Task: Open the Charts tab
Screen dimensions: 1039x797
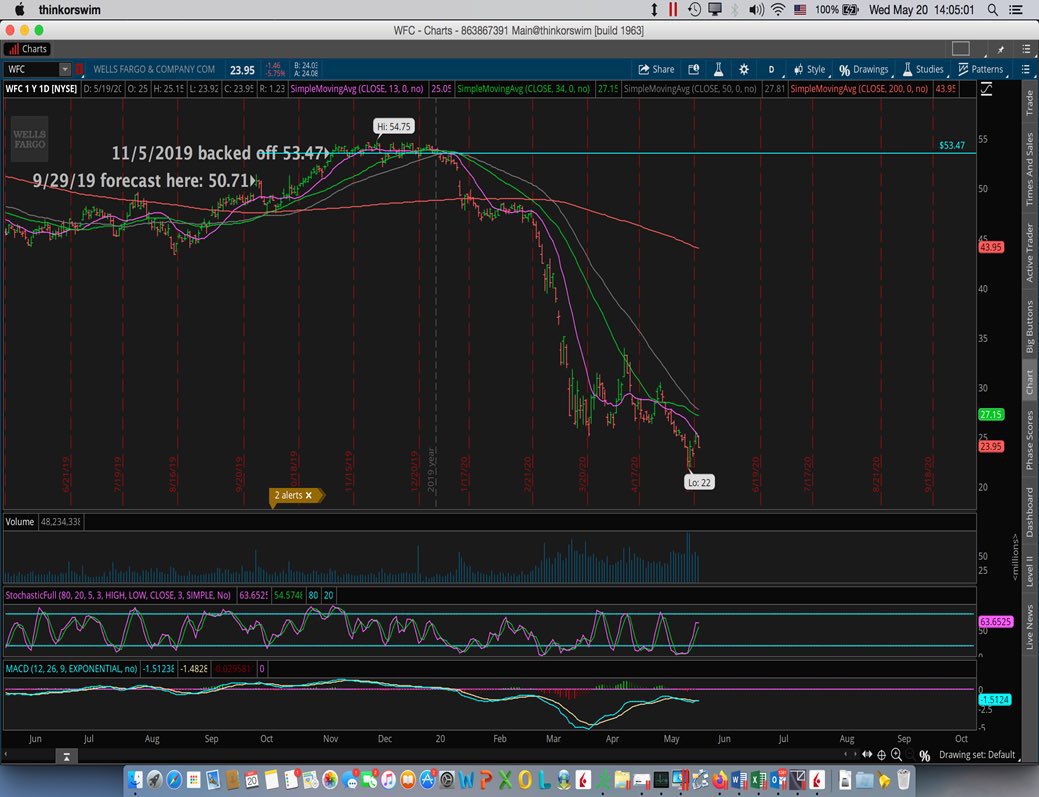Action: pyautogui.click(x=27, y=49)
